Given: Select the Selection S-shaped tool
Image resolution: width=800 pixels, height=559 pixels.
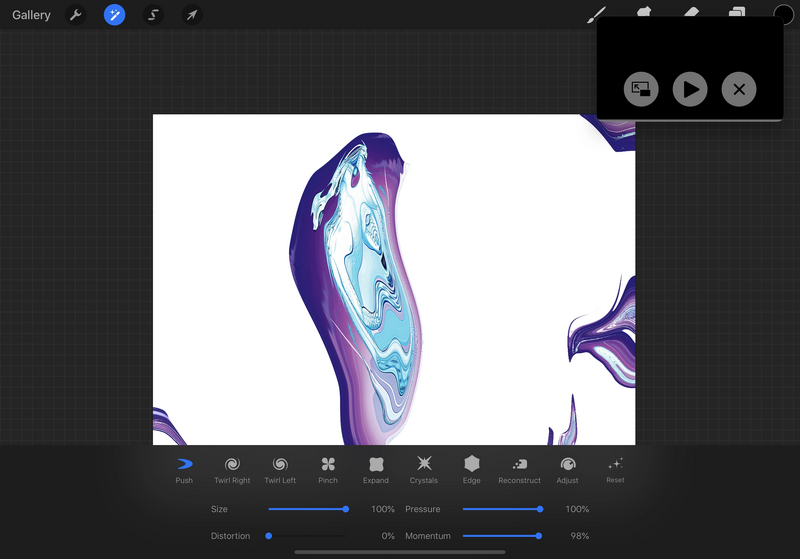Looking at the screenshot, I should 153,15.
